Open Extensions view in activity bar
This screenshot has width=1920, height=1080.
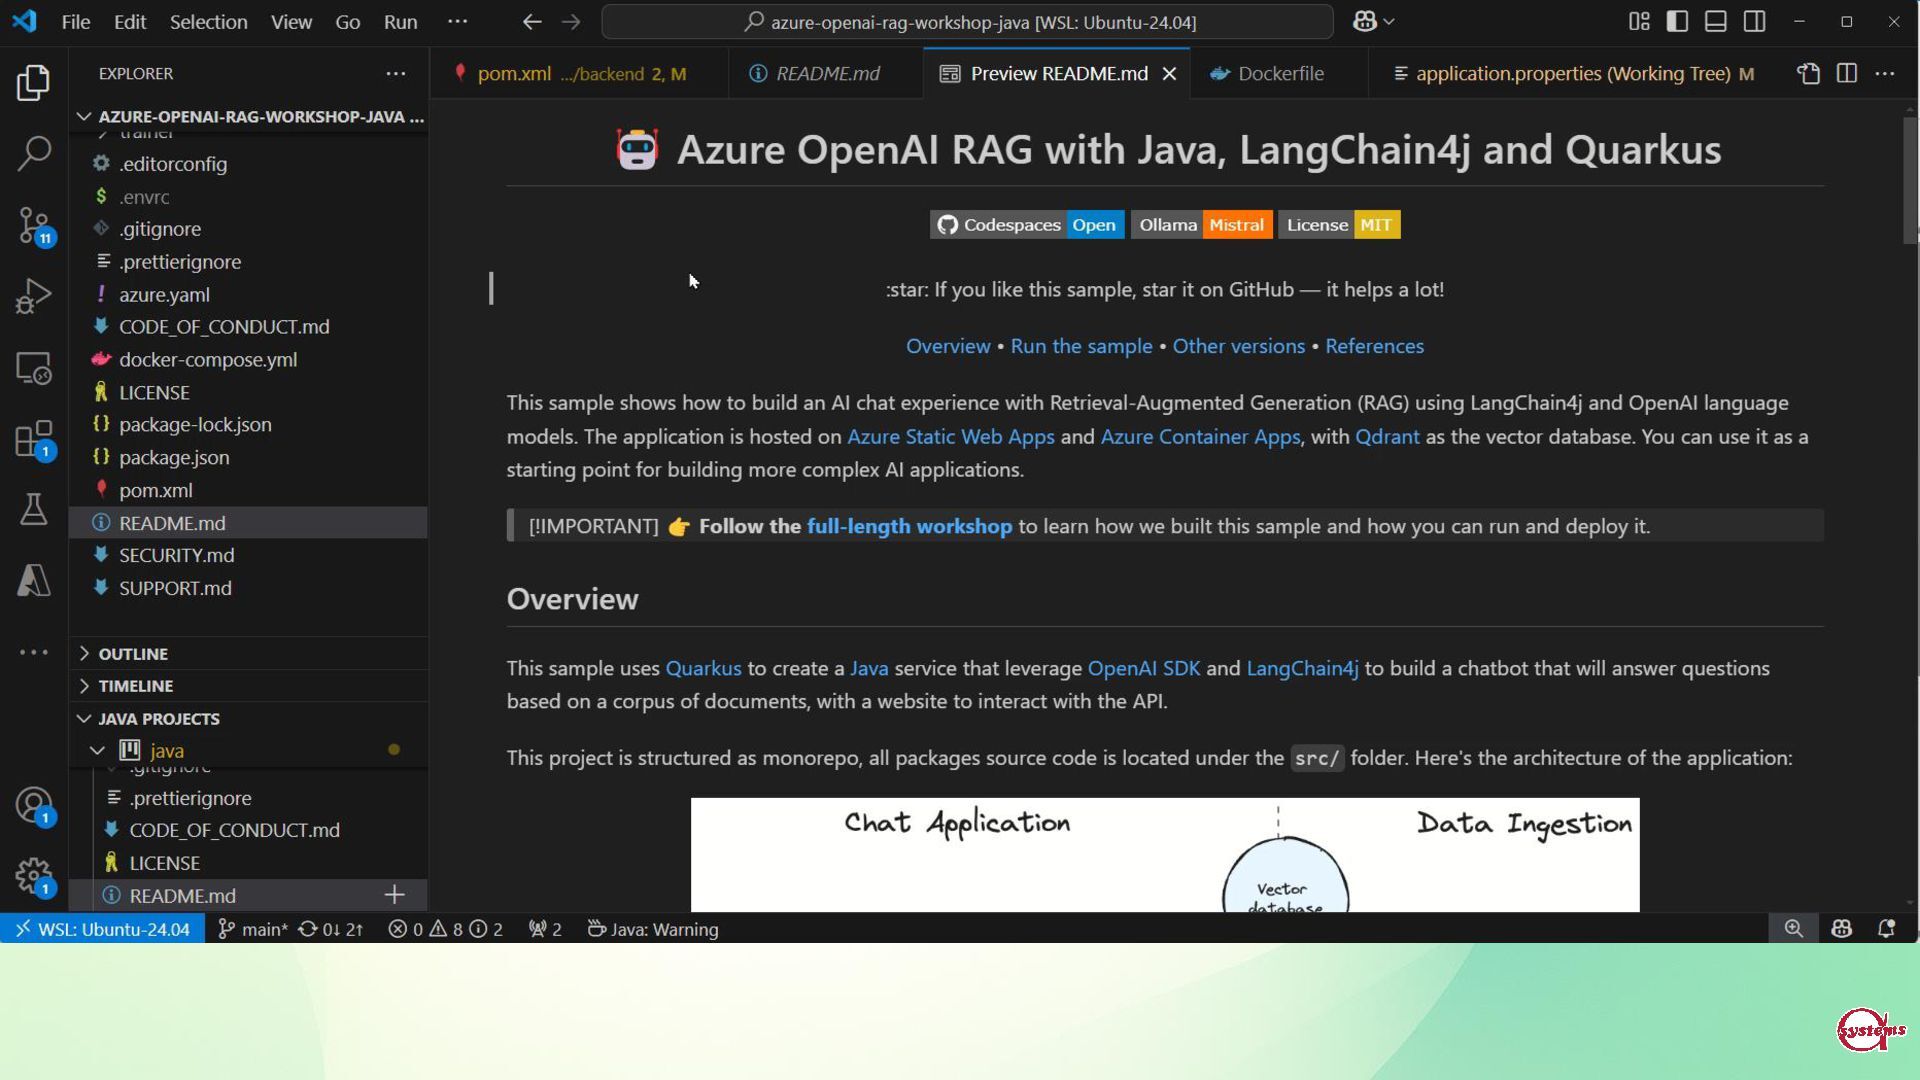point(33,439)
